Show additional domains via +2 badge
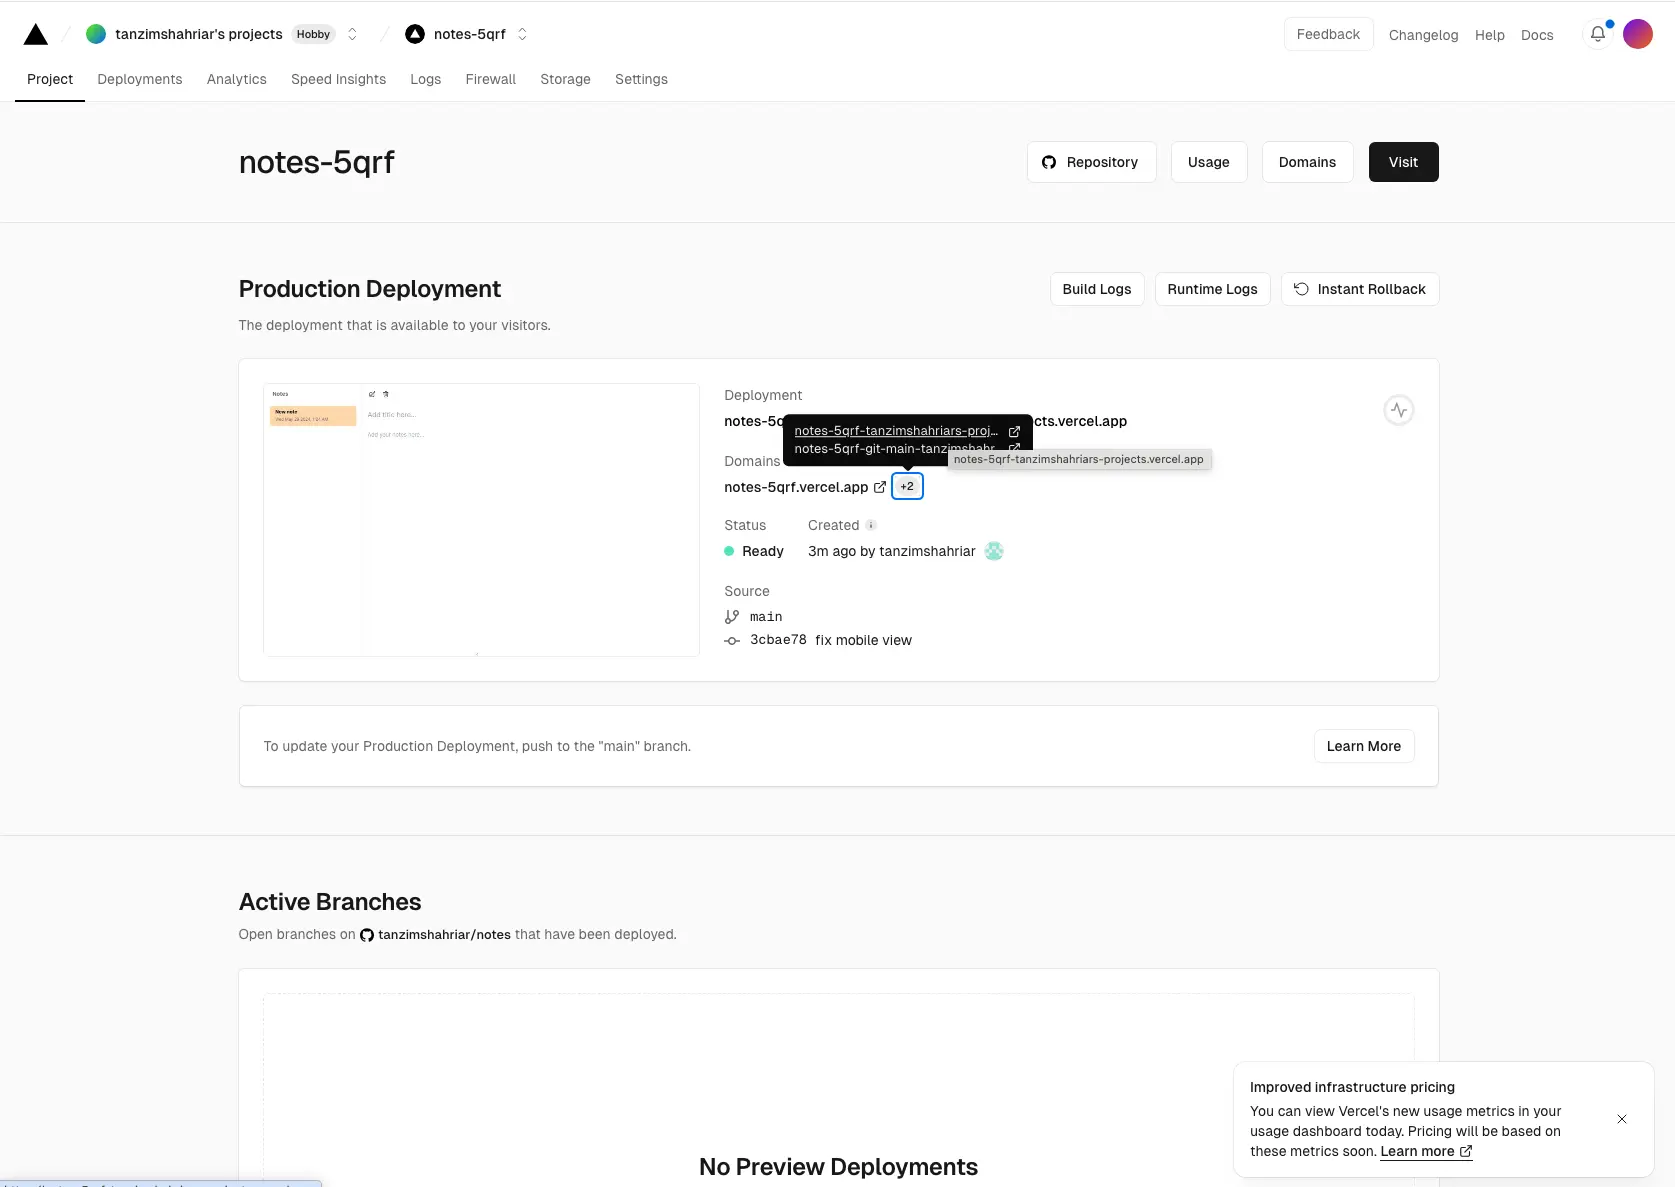Image resolution: width=1675 pixels, height=1187 pixels. click(x=907, y=486)
